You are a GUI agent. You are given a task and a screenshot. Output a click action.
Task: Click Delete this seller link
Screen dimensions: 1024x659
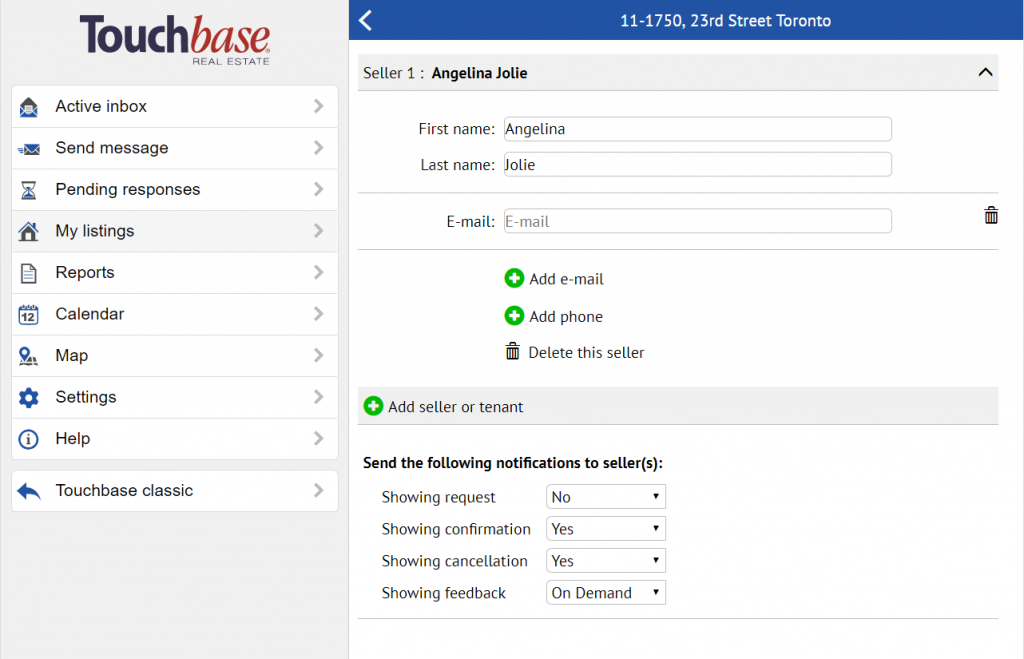click(585, 352)
